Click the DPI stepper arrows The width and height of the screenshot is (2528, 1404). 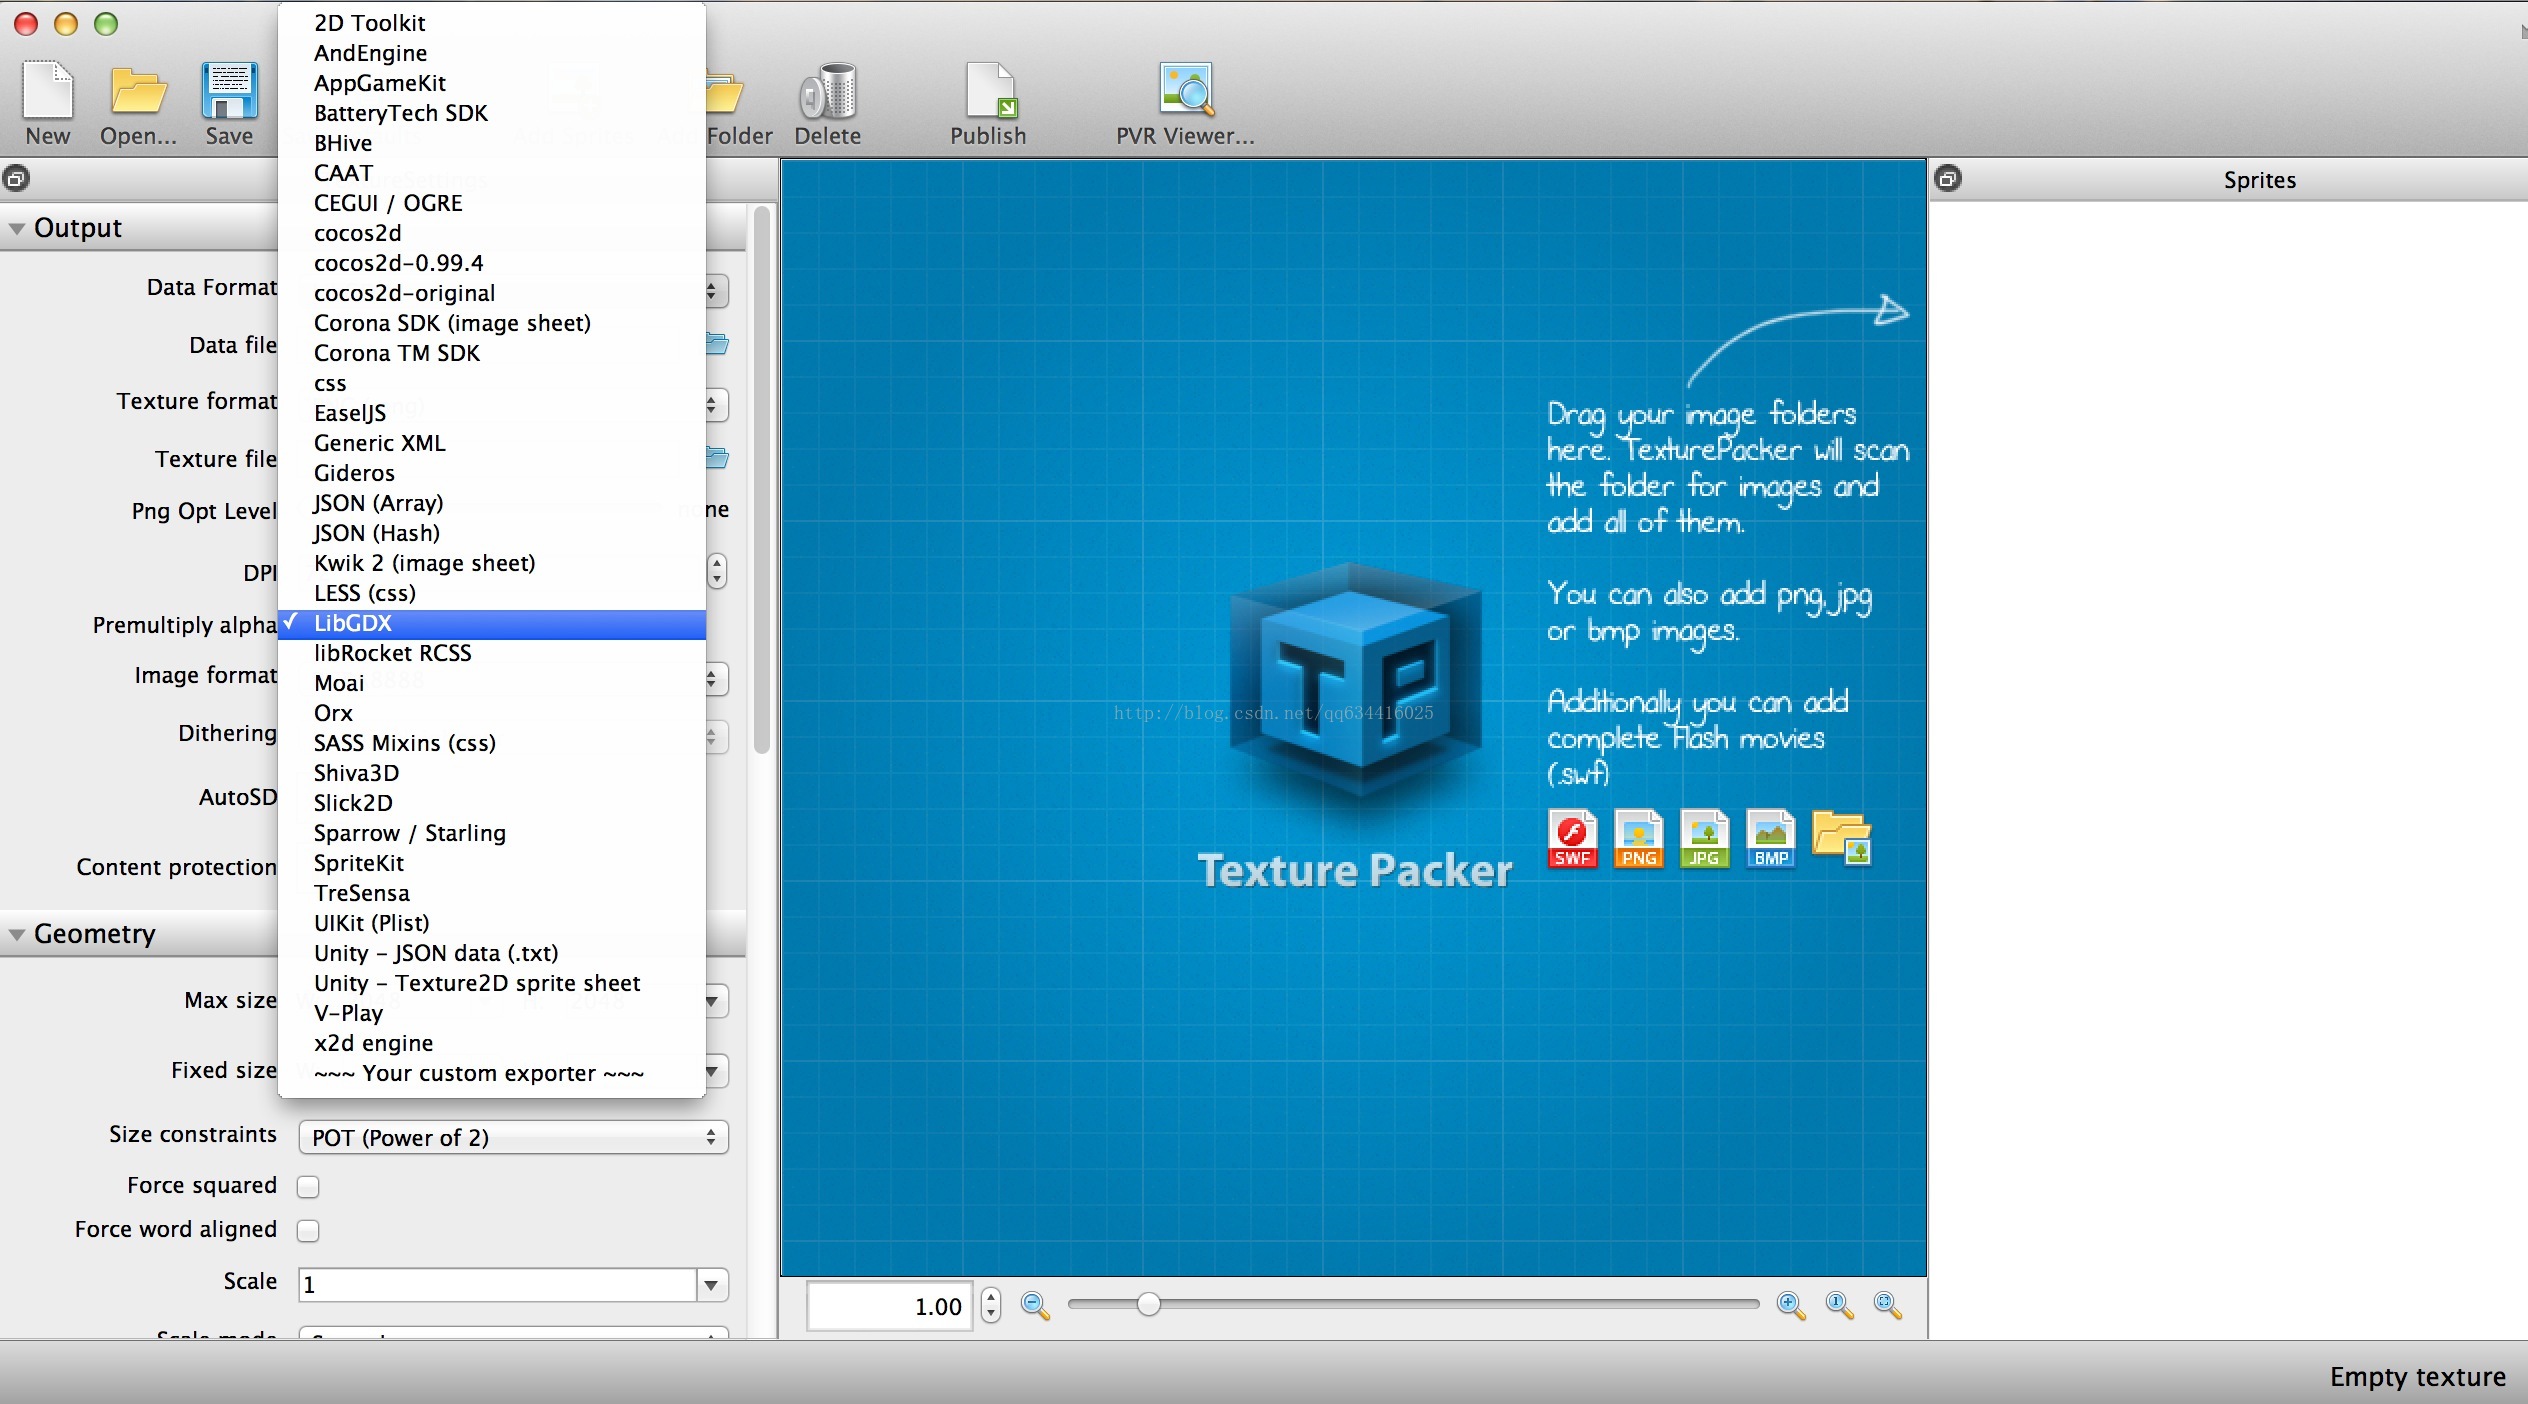717,571
